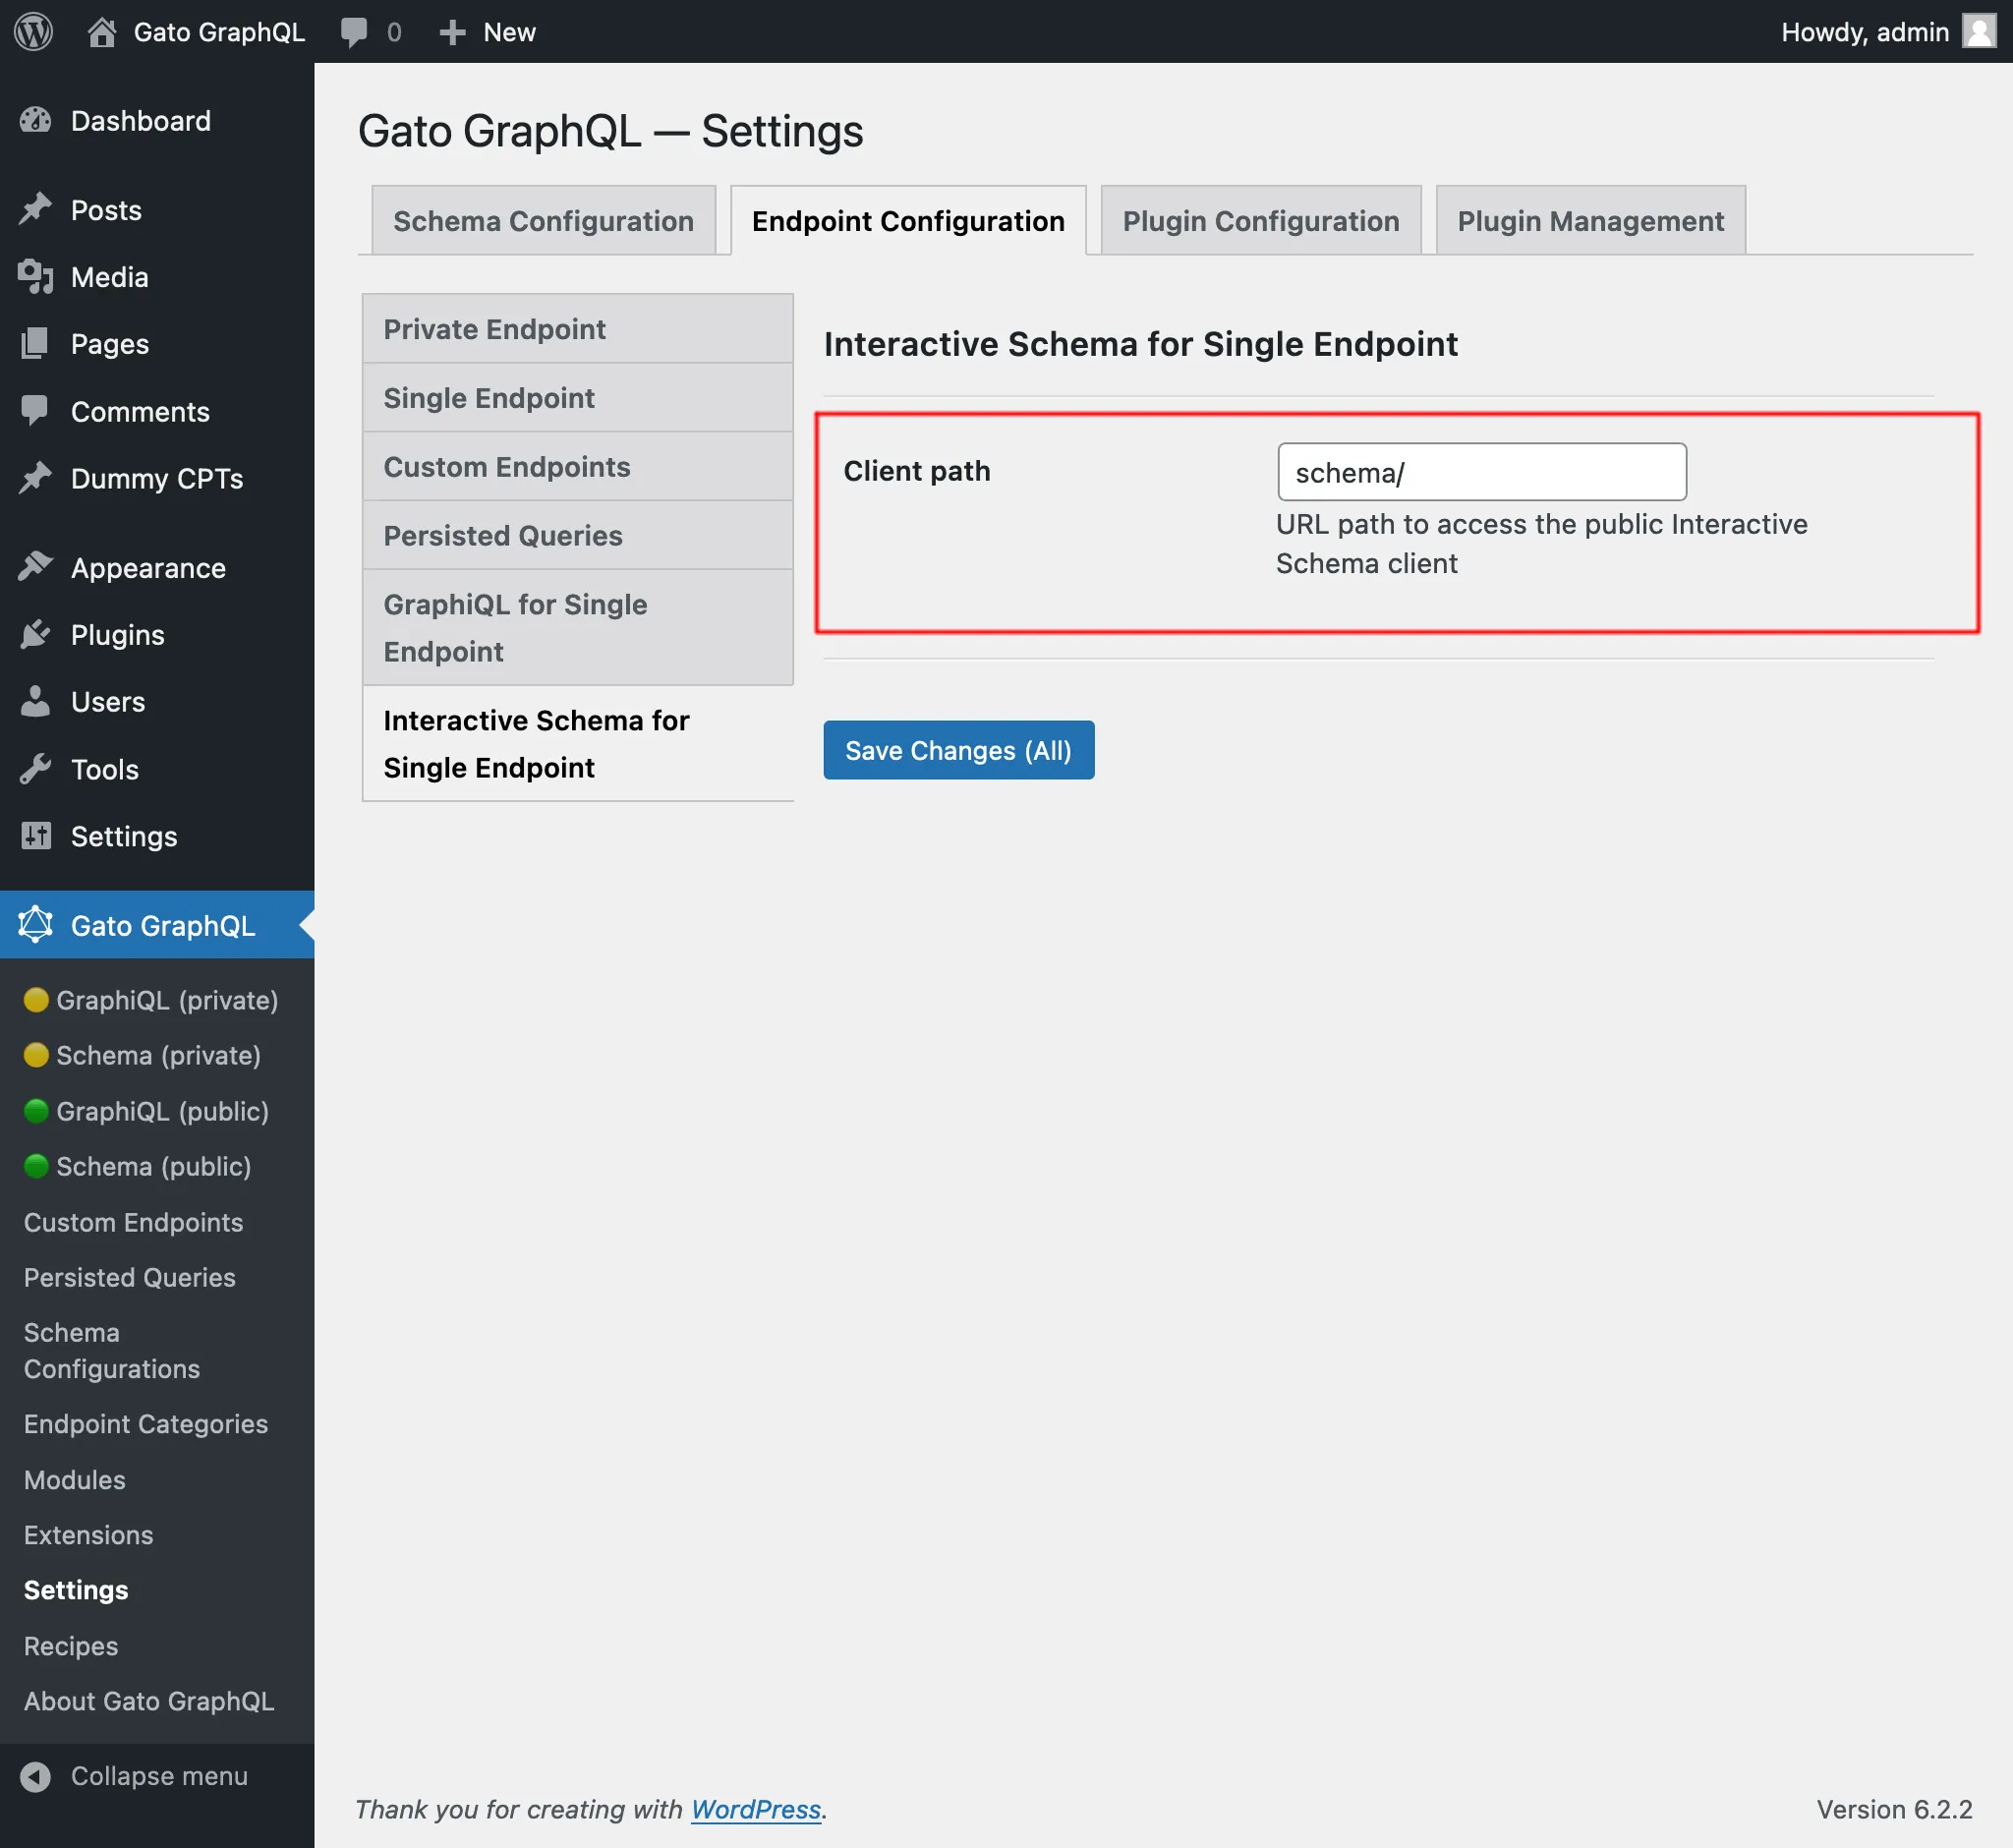2013x1848 pixels.
Task: Switch to Schema Configuration tab
Action: point(543,220)
